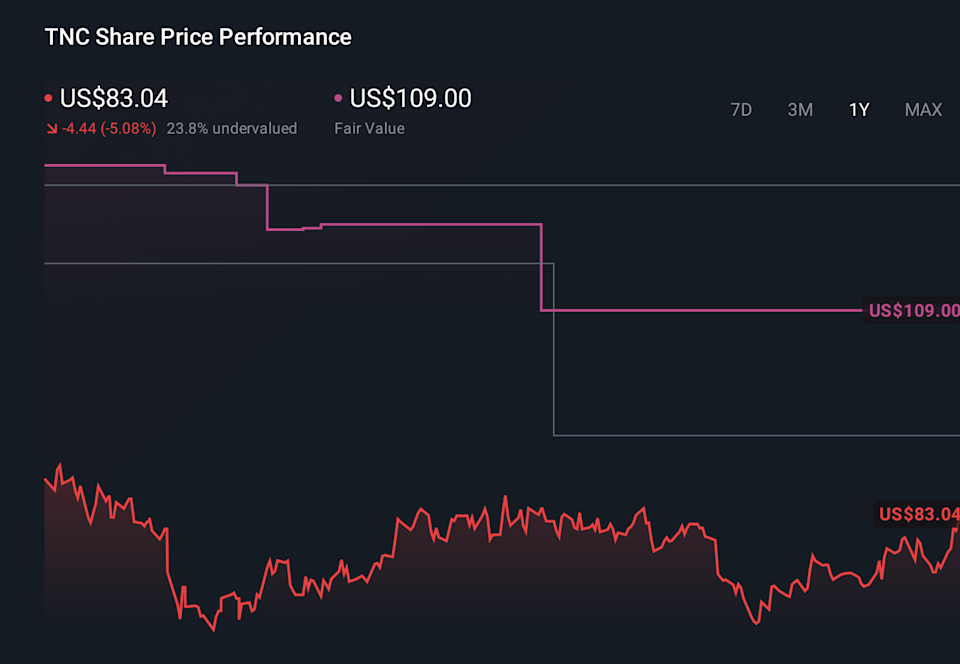Click the pink fair value step line
Image resolution: width=960 pixels, height=664 pixels.
click(x=430, y=224)
